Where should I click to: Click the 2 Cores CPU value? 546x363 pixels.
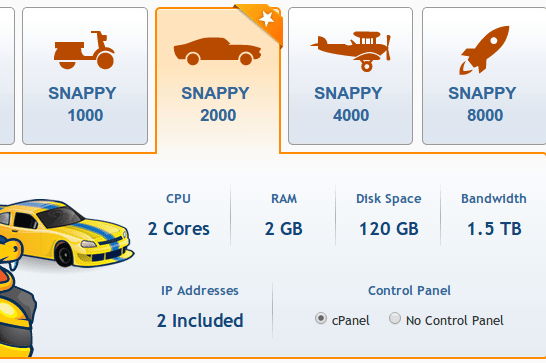(179, 229)
